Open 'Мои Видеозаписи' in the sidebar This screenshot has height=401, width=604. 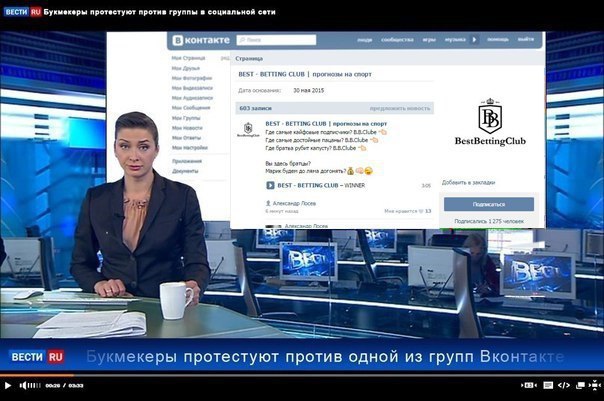(192, 88)
